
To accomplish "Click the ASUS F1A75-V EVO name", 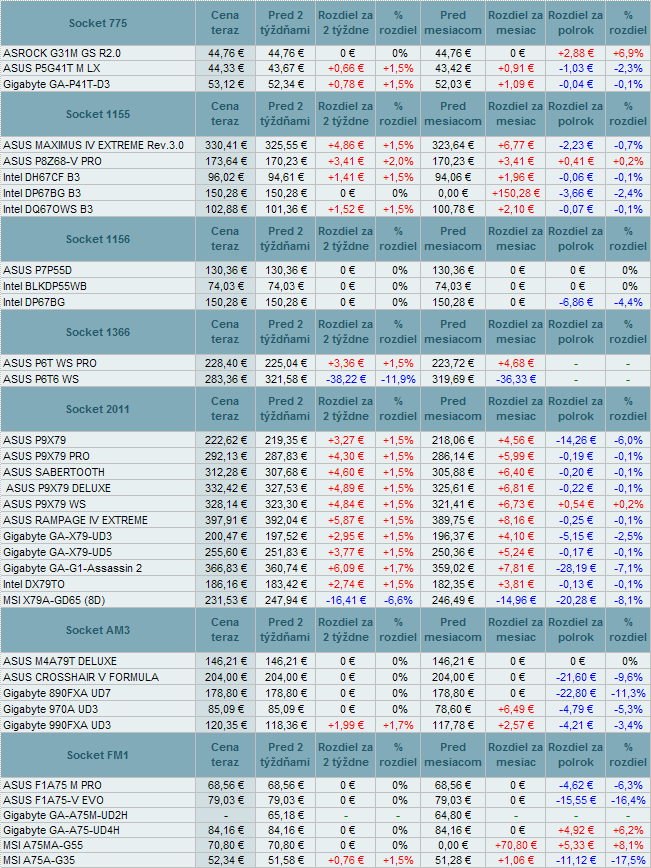I will (53, 800).
